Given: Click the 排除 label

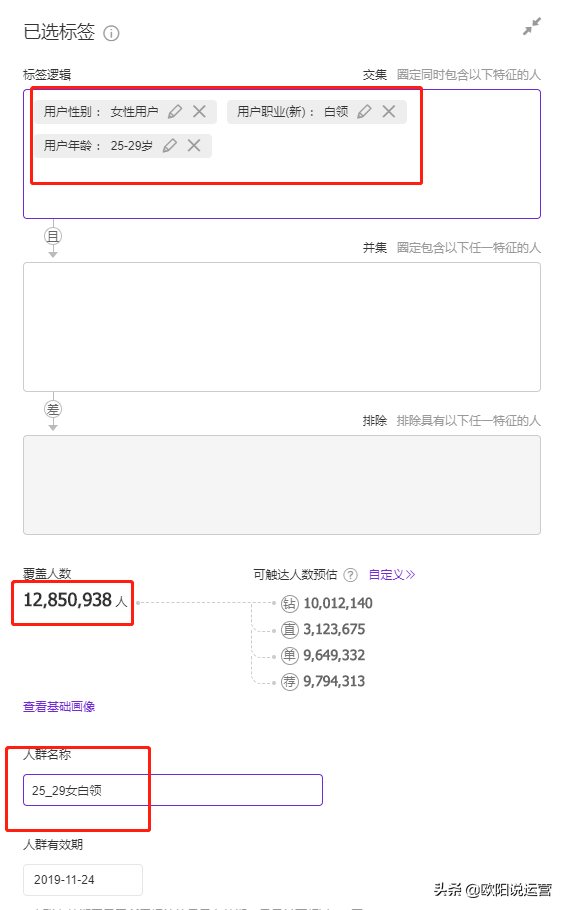Looking at the screenshot, I should point(375,421).
